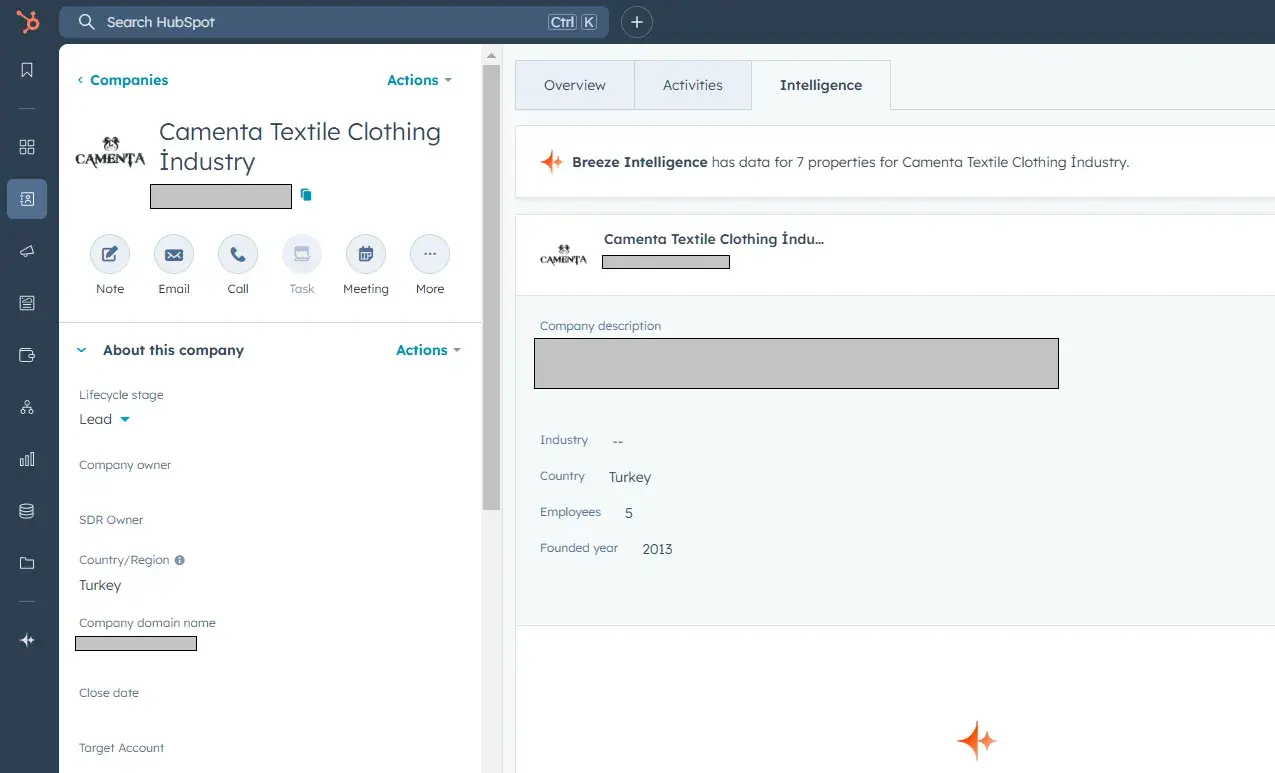
Task: Start a Call from the call icon
Action: click(x=237, y=254)
